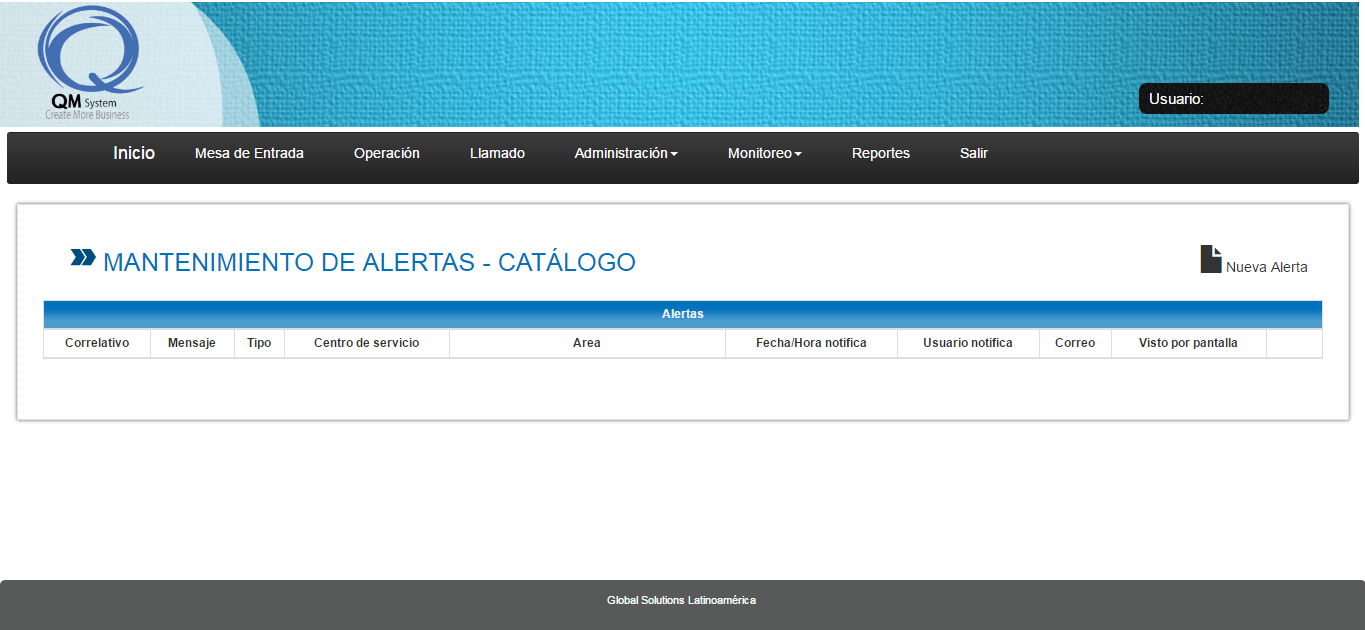Click the QM System logo
The width and height of the screenshot is (1365, 630).
click(89, 62)
